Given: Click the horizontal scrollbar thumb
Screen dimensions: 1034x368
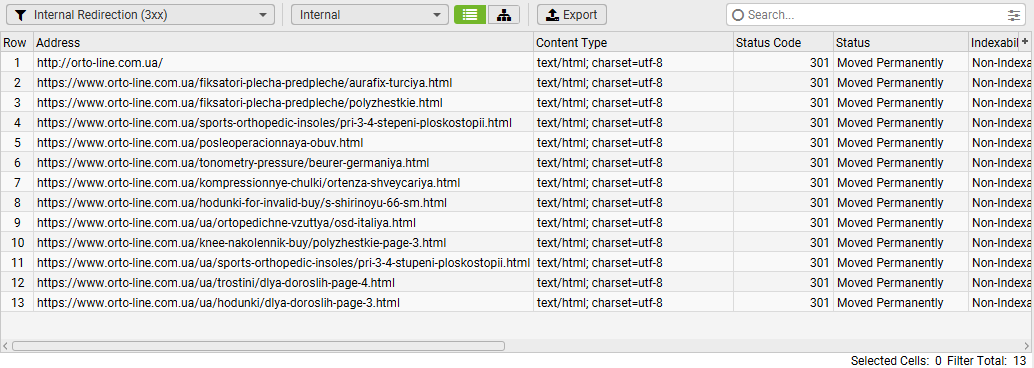Looking at the screenshot, I should pos(258,346).
